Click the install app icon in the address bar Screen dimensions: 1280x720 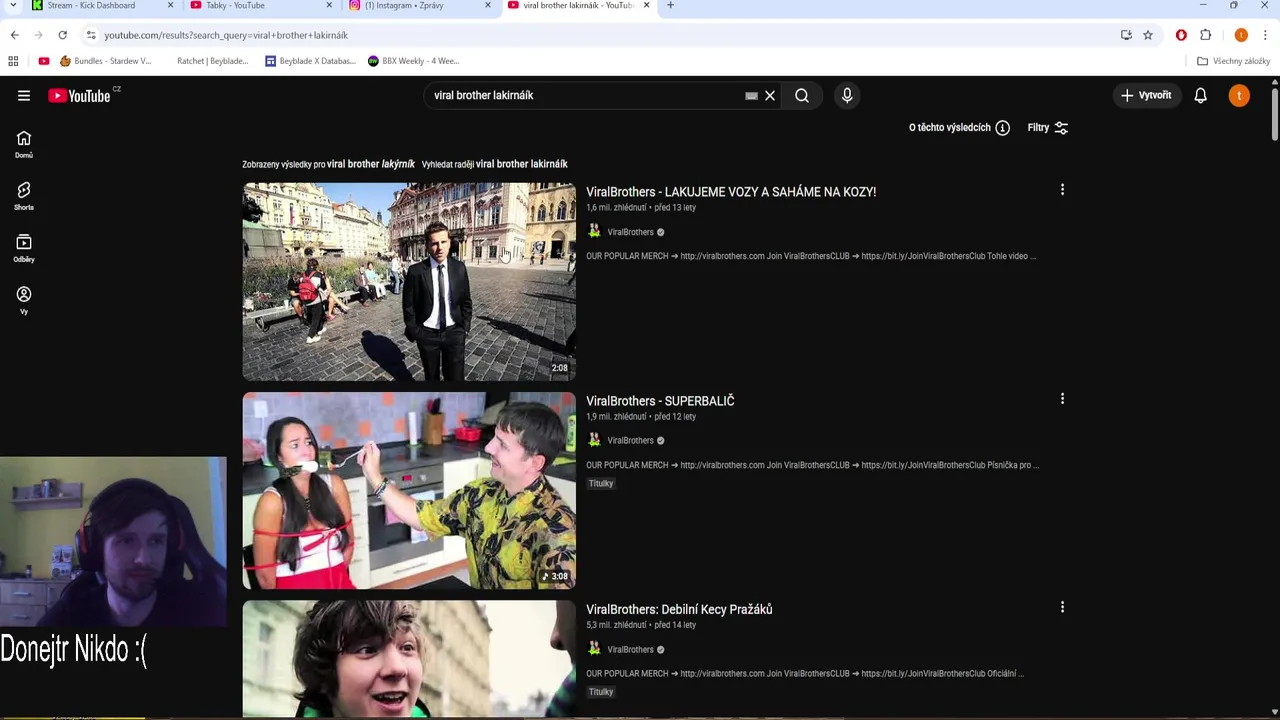click(x=1126, y=35)
